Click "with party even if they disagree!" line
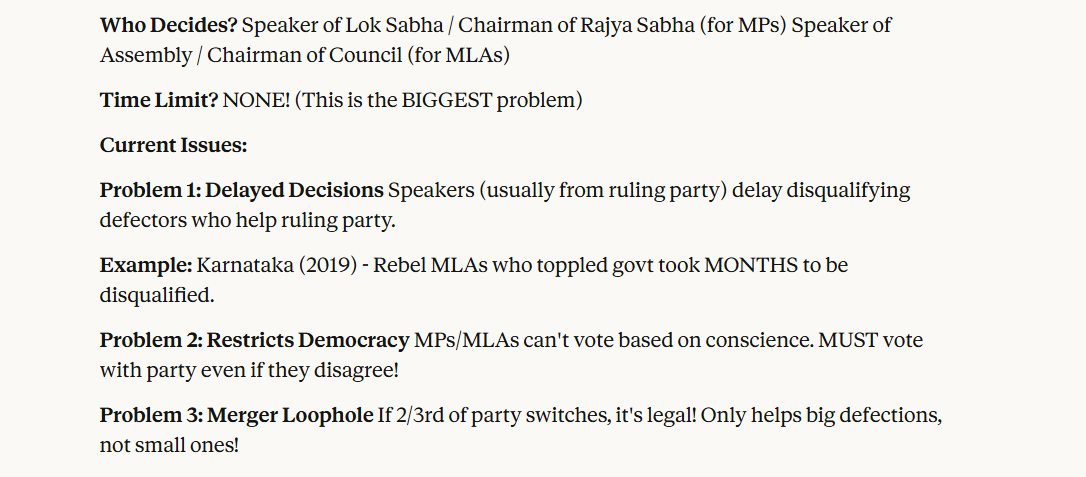This screenshot has width=1086, height=477. 248,370
